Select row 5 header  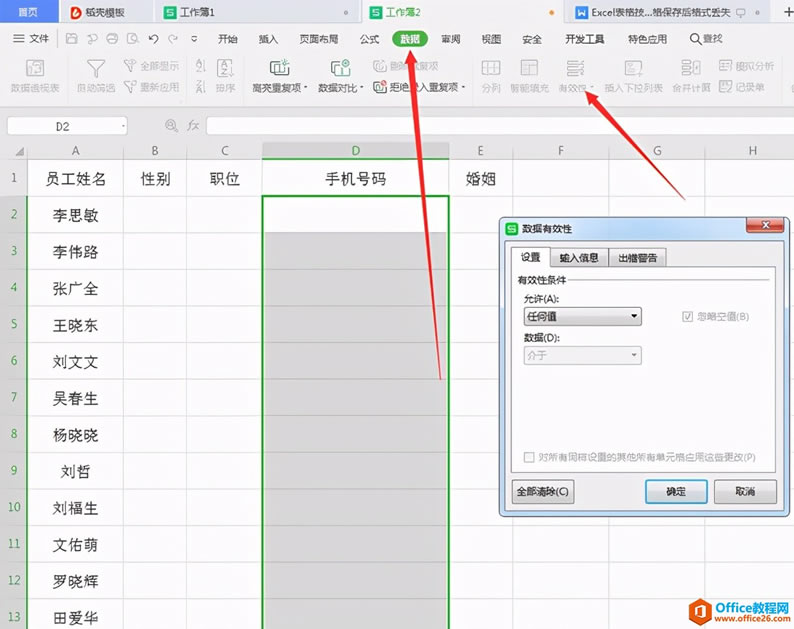[14, 324]
